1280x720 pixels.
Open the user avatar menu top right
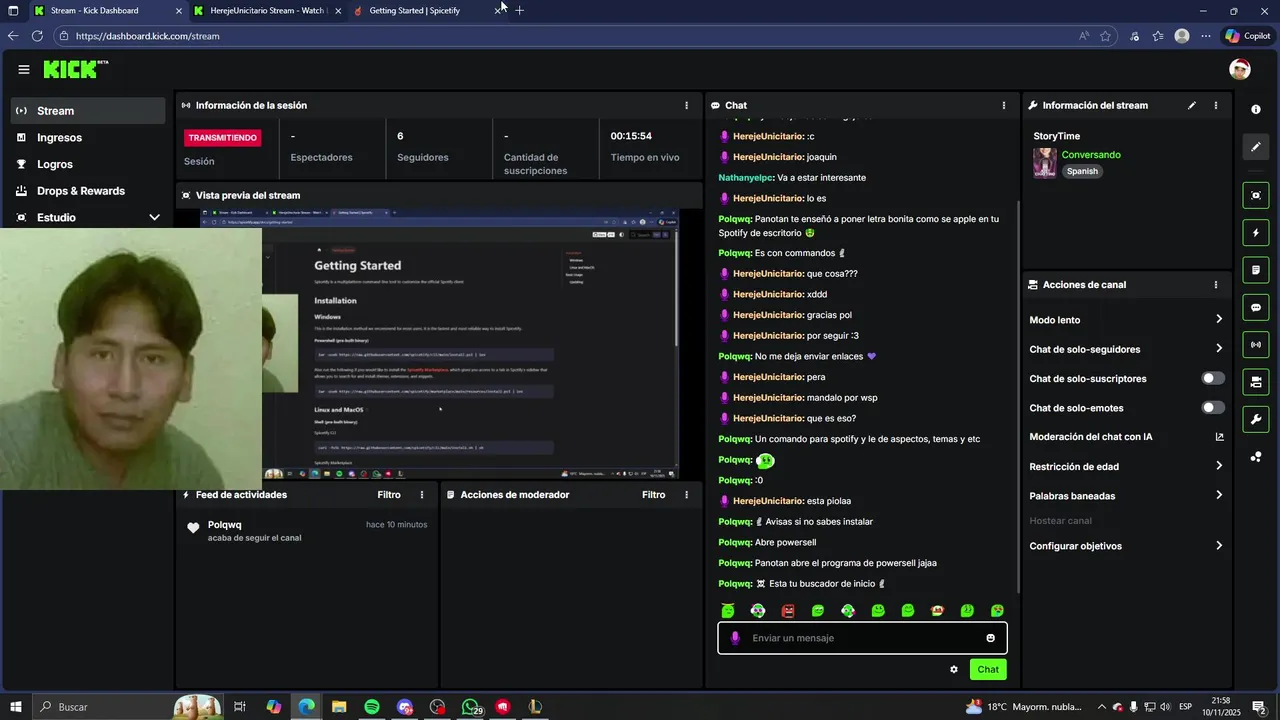[1240, 69]
